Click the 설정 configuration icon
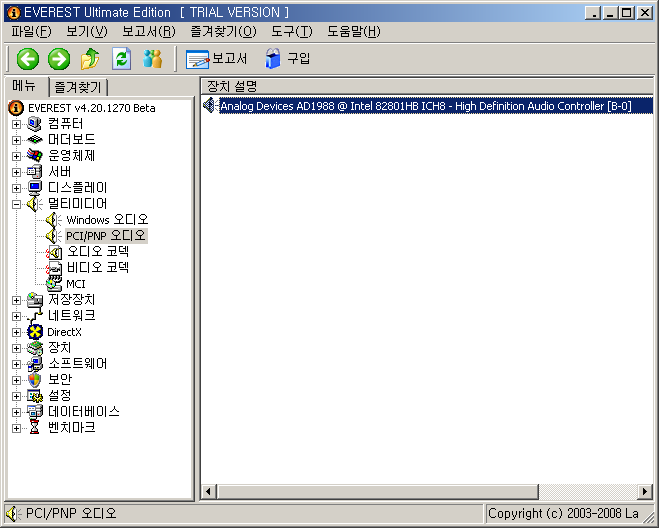 click(35, 396)
